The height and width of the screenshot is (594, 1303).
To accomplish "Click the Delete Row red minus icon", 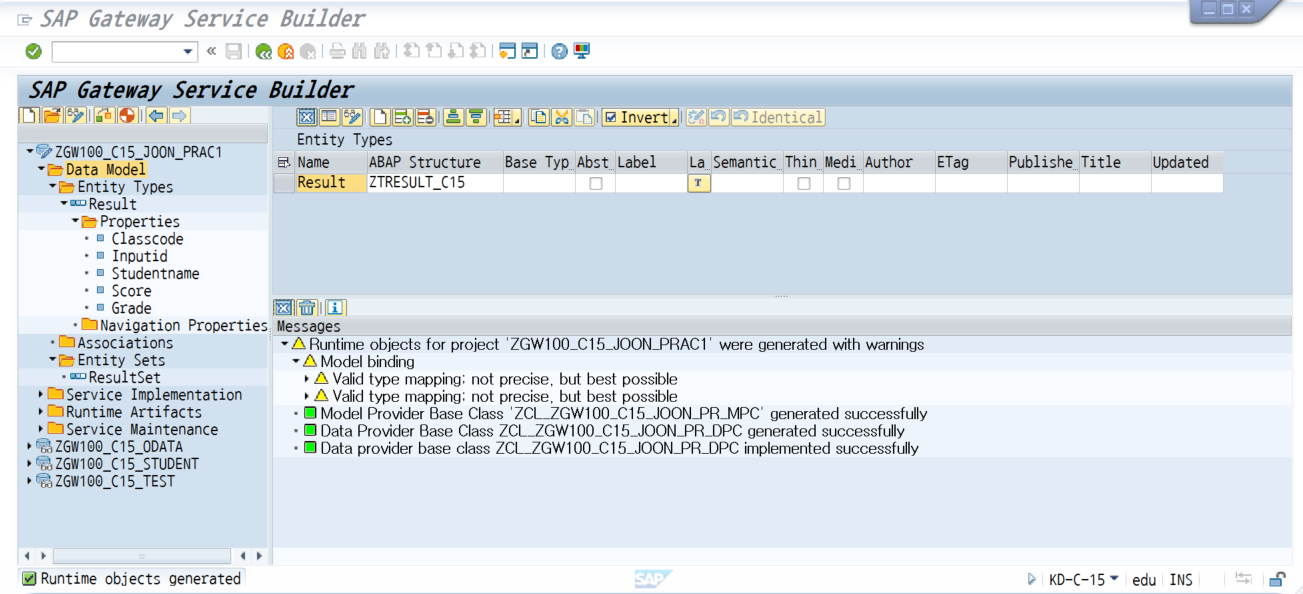I will tap(425, 117).
